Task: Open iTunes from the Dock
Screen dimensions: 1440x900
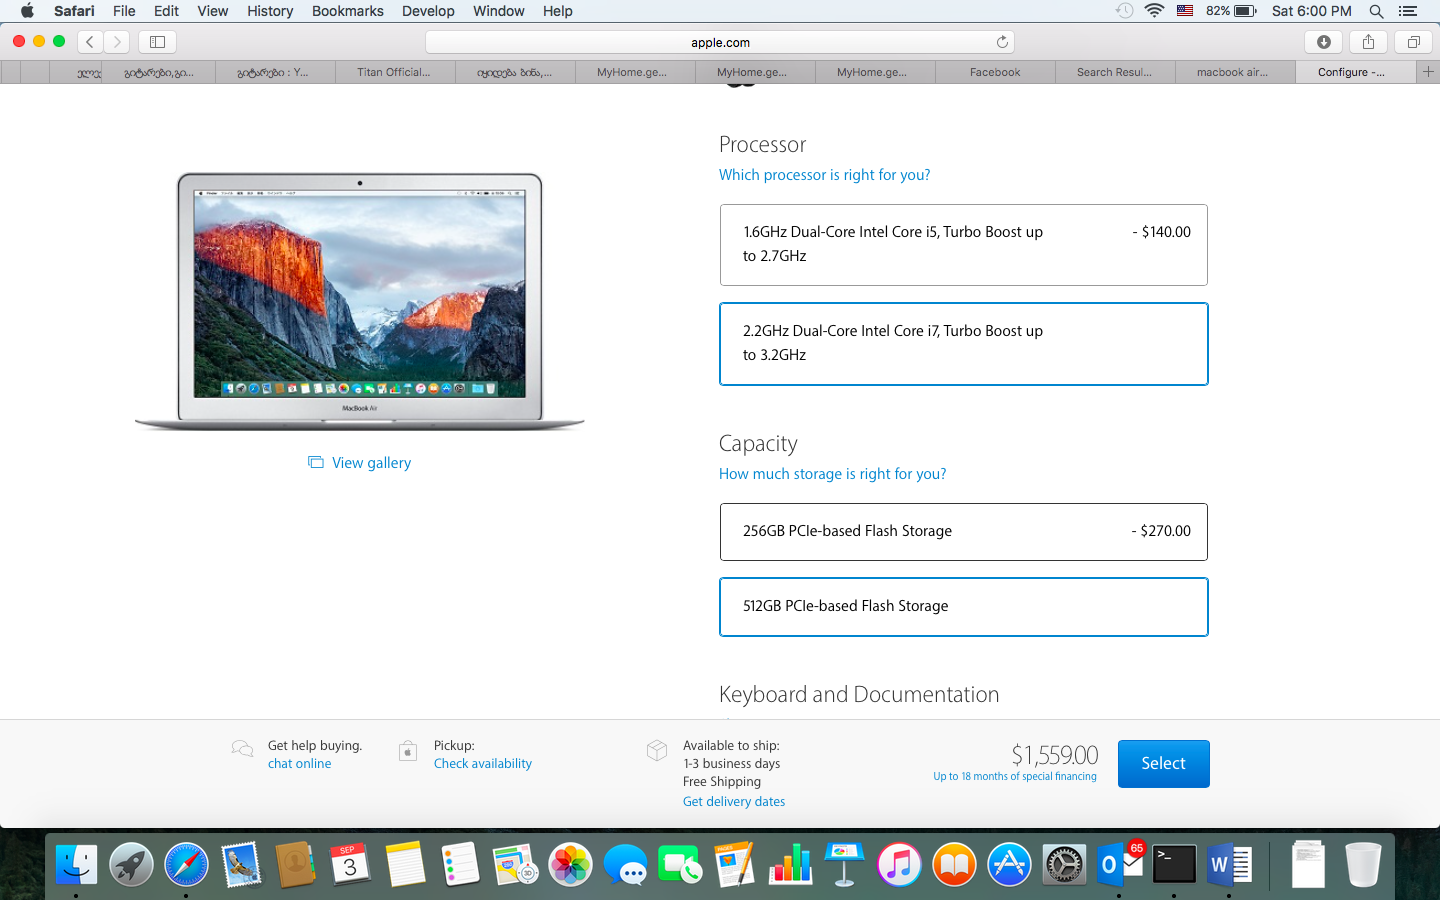Action: (x=899, y=865)
